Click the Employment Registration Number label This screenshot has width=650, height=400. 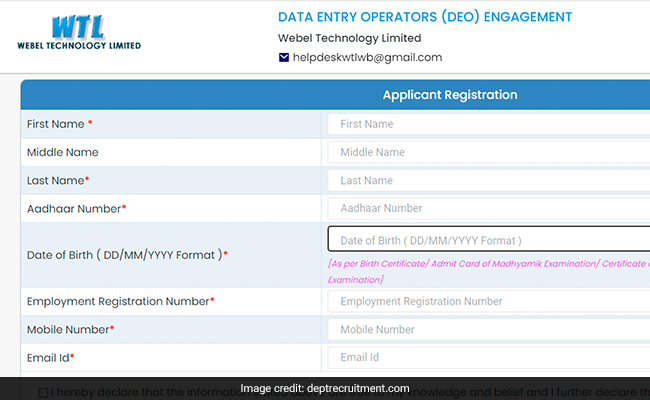[120, 301]
